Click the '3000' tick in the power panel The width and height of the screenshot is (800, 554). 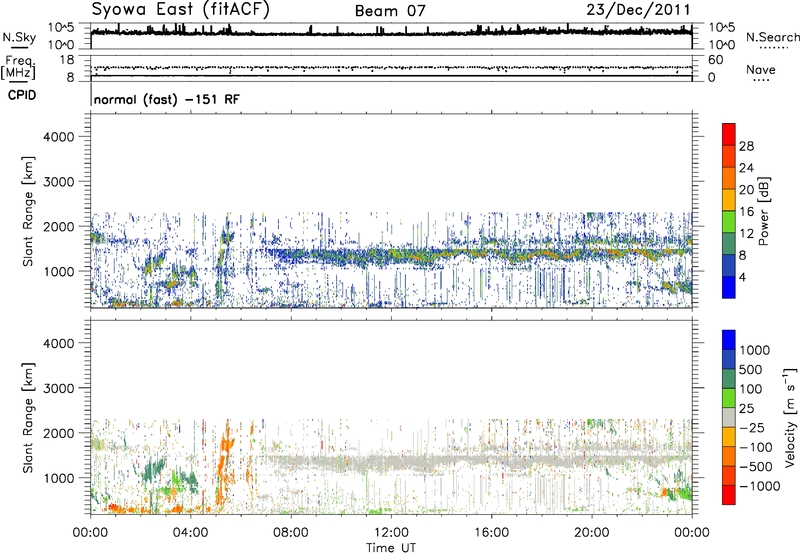pyautogui.click(x=58, y=182)
